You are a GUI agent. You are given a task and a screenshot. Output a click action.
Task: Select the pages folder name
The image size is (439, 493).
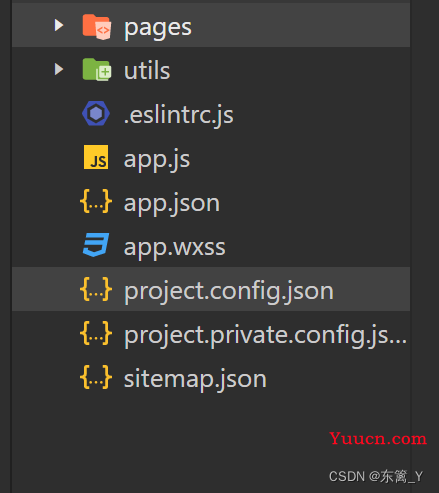(158, 28)
